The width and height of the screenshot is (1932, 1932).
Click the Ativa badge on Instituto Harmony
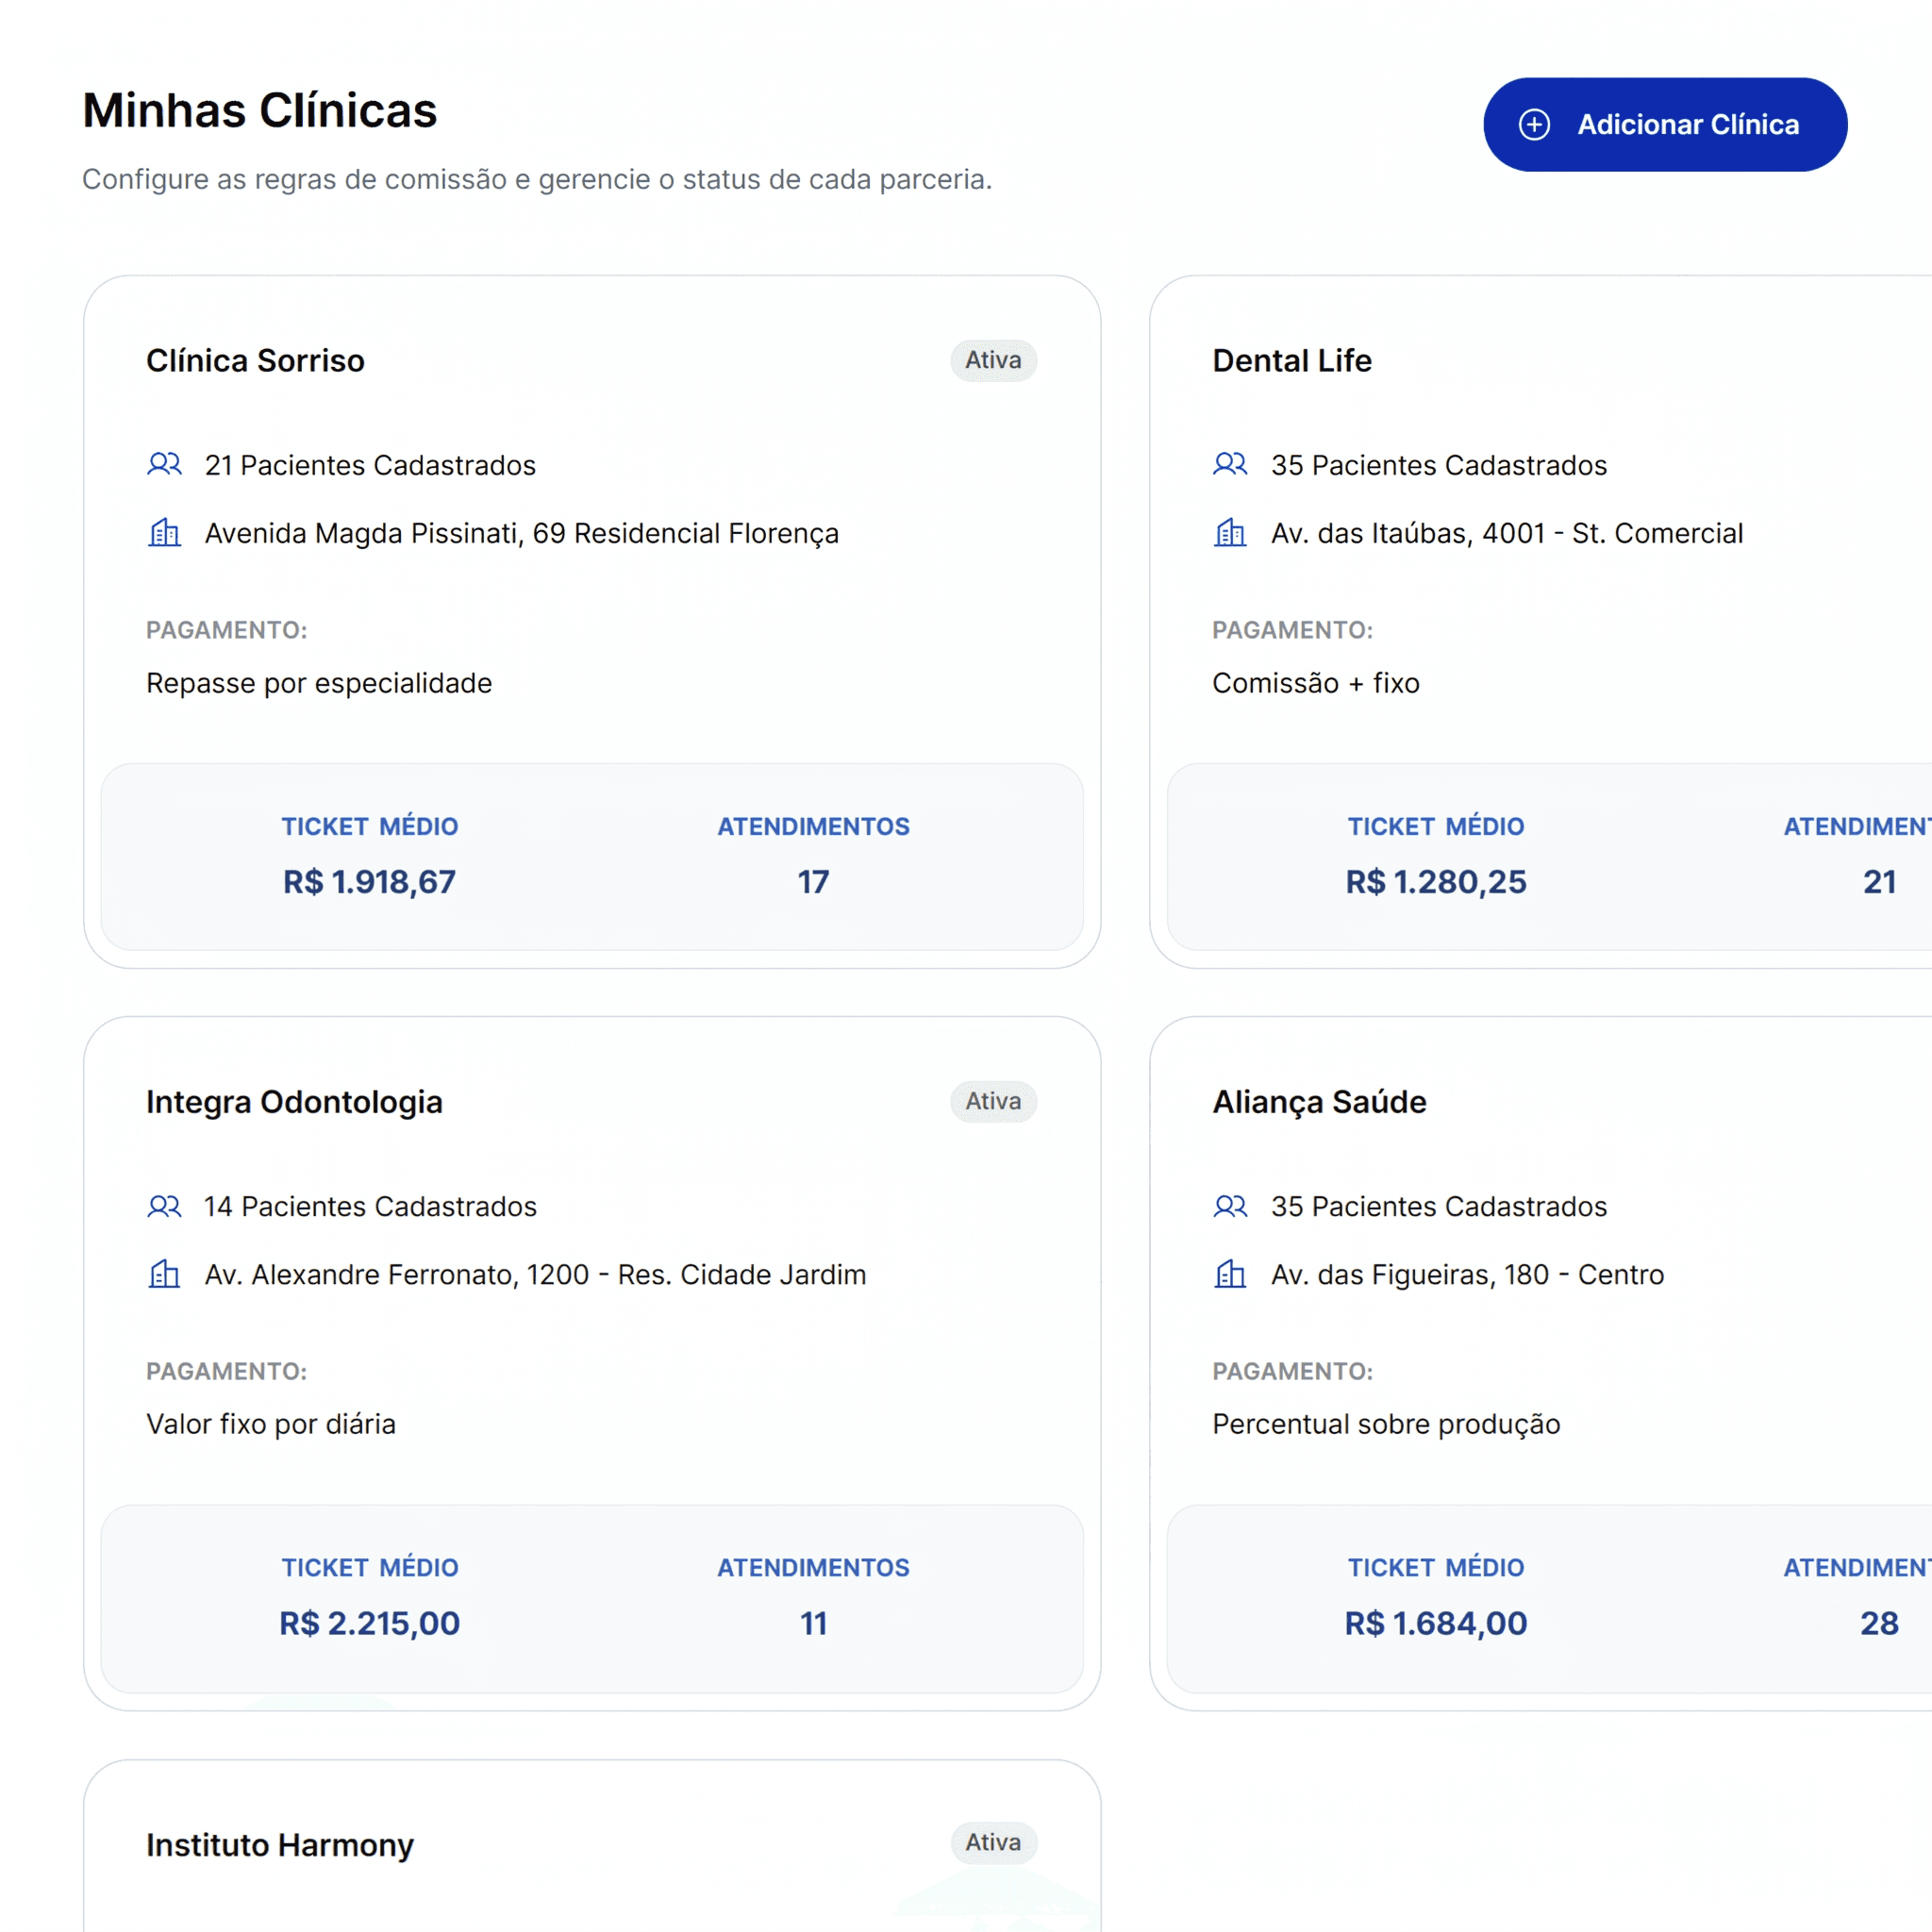coord(993,1842)
